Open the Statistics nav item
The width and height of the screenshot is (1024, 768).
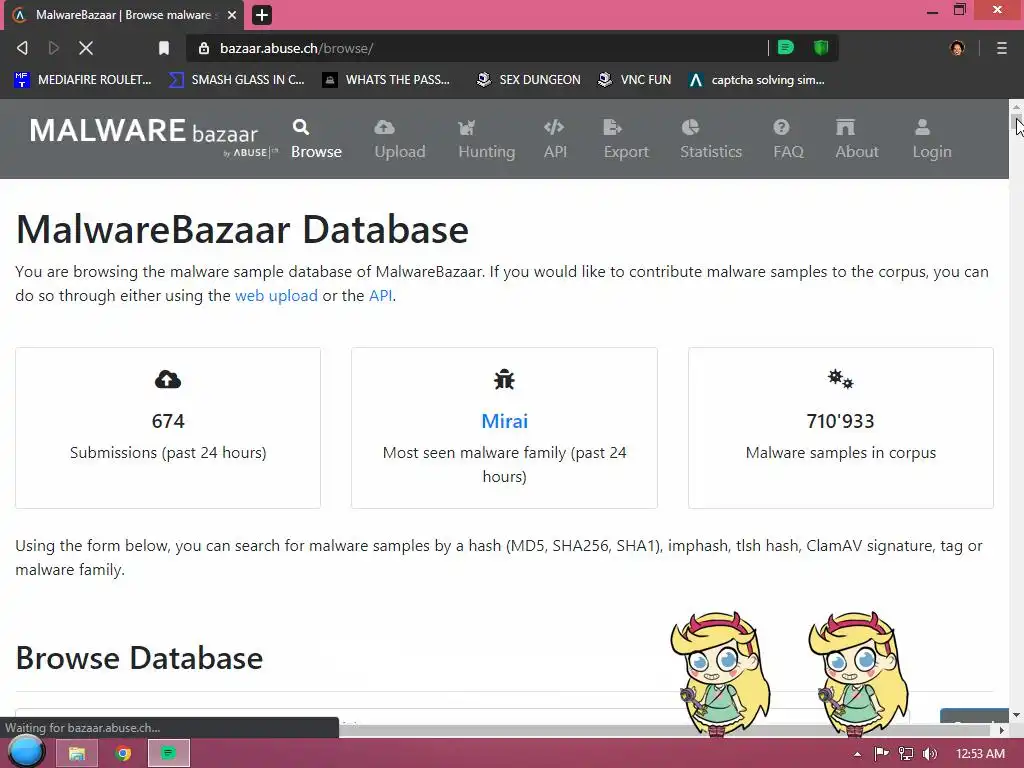click(711, 139)
